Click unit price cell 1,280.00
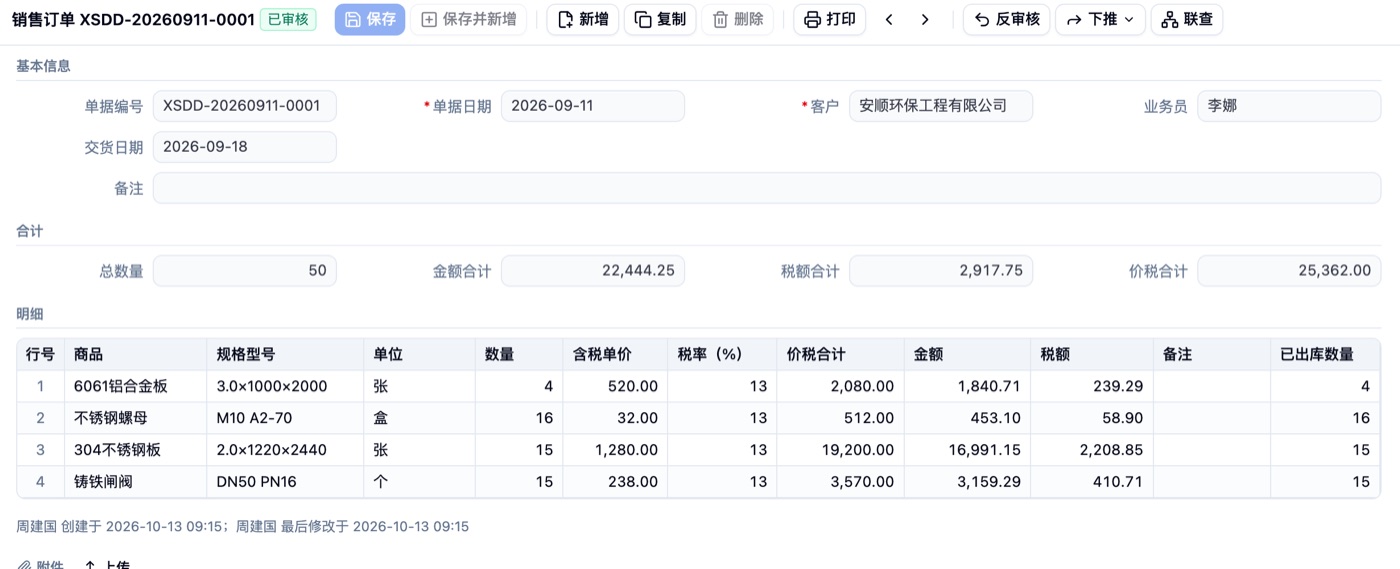 coord(615,450)
